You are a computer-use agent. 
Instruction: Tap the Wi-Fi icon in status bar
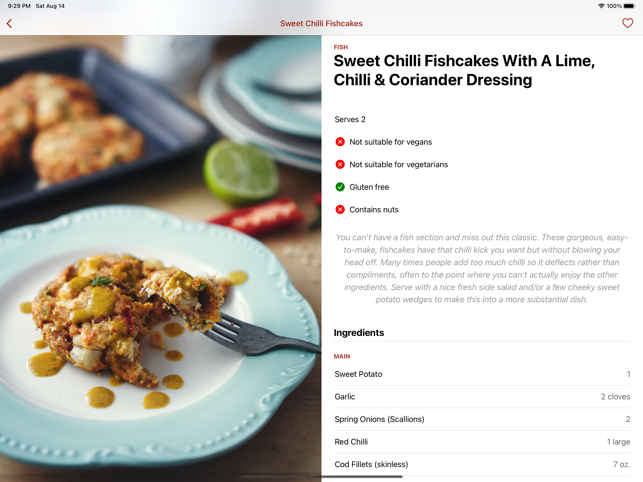click(x=601, y=6)
